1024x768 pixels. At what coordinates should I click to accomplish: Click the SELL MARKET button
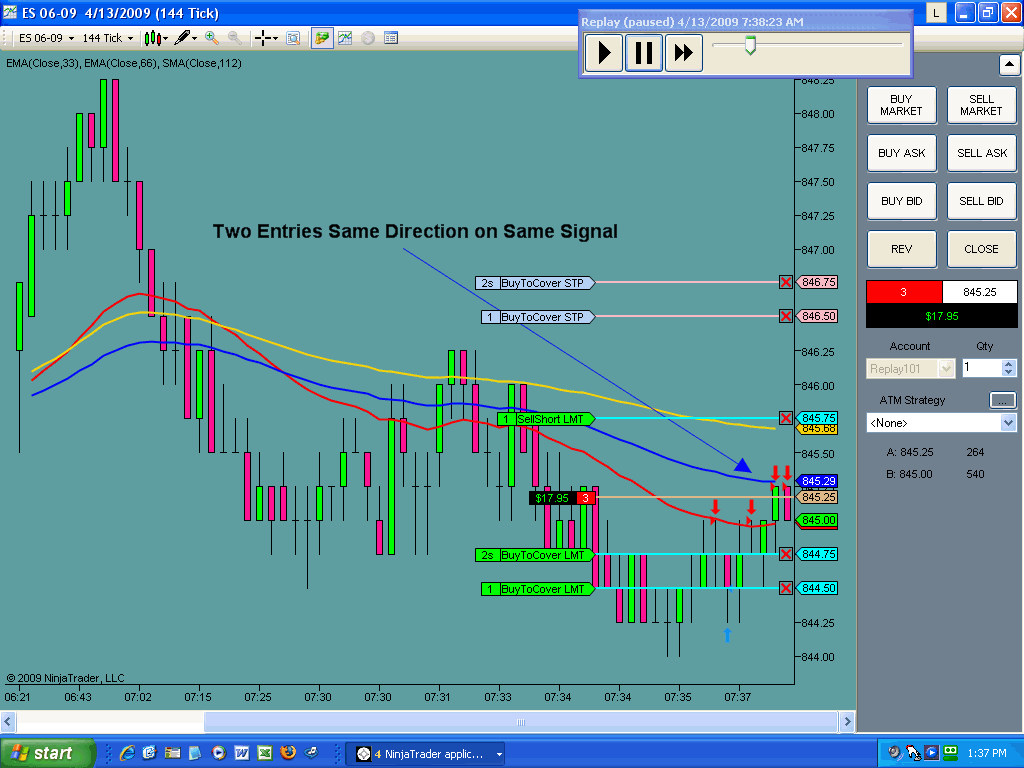point(981,105)
